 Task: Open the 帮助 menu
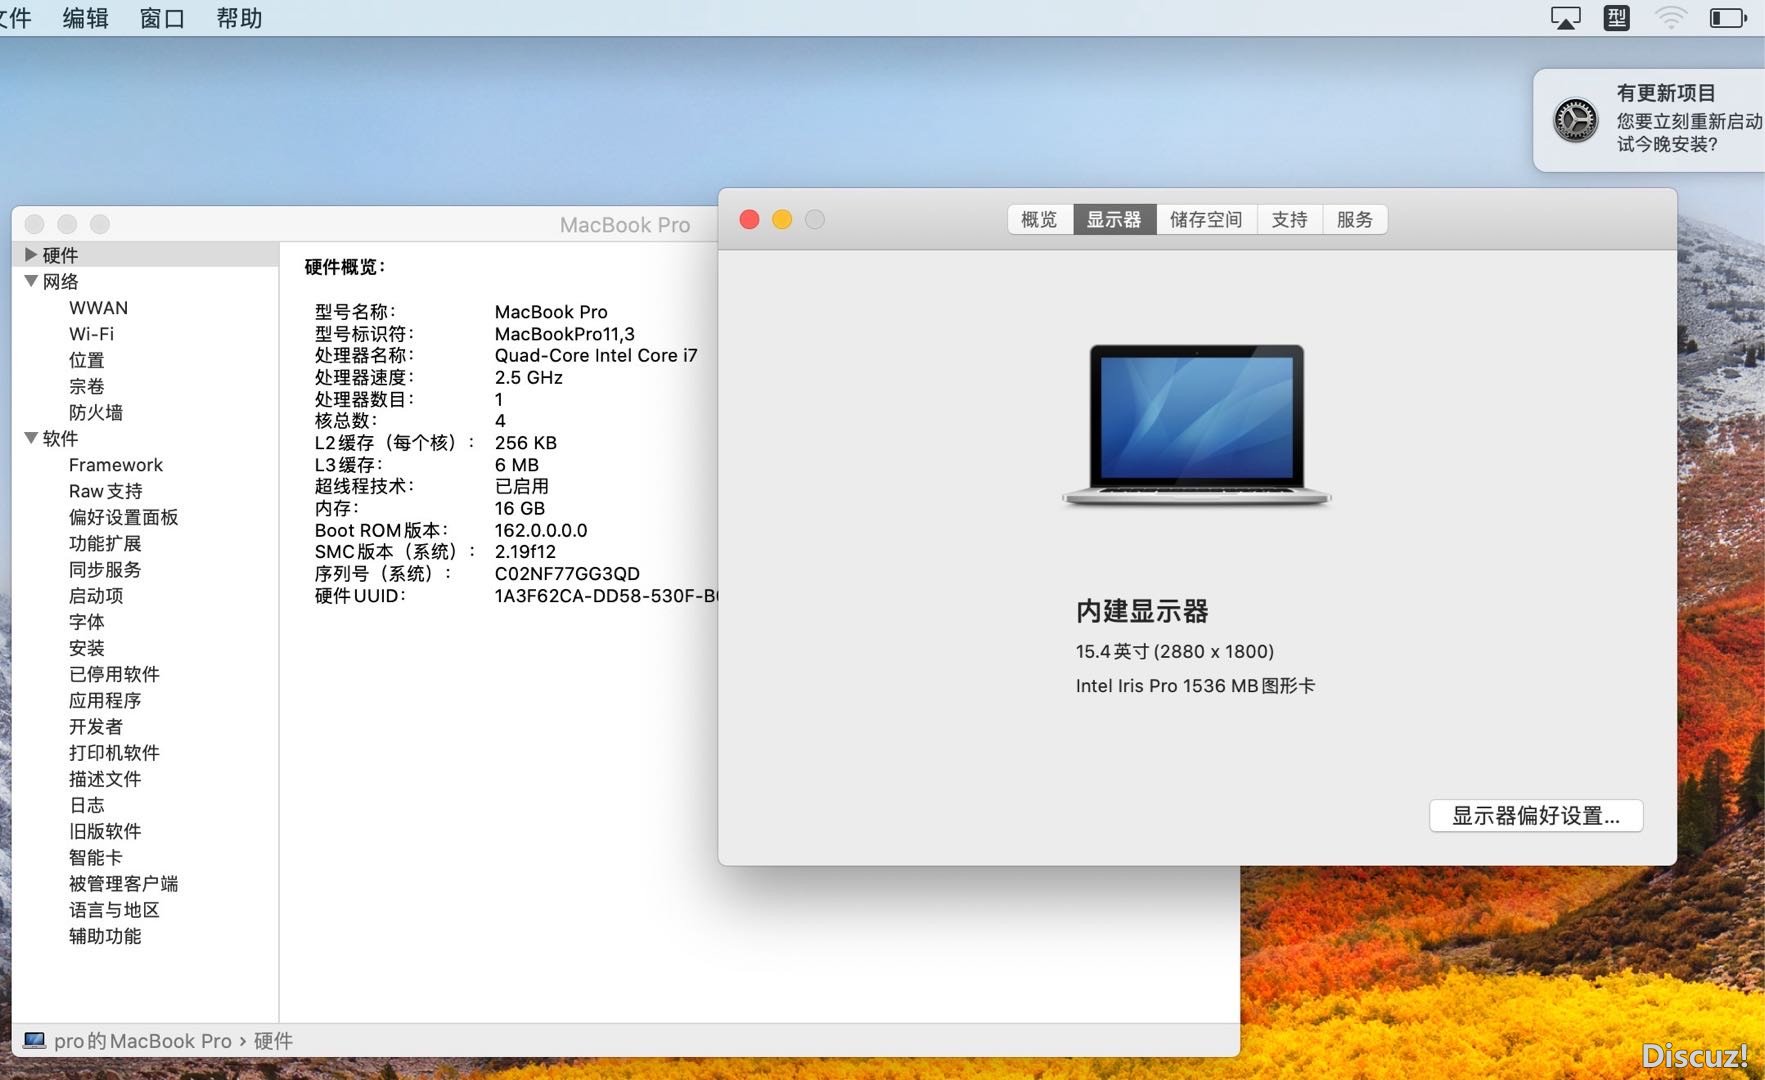pyautogui.click(x=239, y=18)
